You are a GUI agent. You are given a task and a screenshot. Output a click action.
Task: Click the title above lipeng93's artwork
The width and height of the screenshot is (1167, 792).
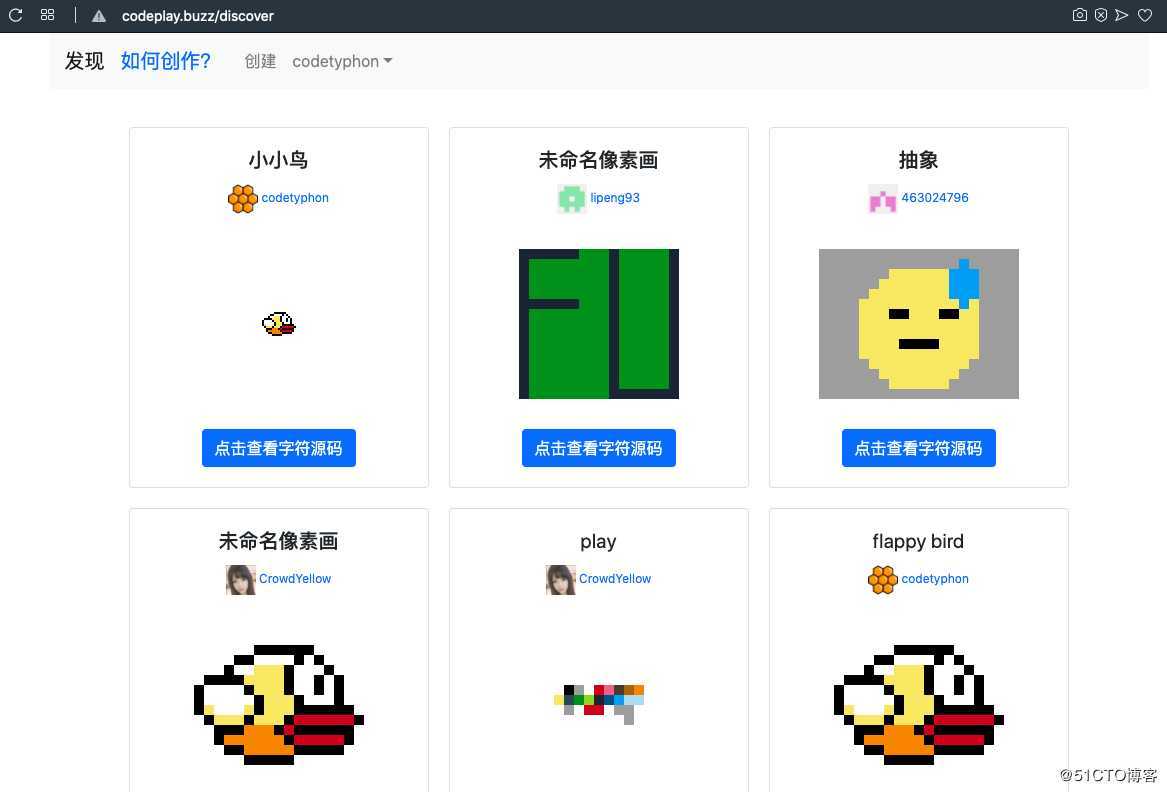pyautogui.click(x=598, y=160)
